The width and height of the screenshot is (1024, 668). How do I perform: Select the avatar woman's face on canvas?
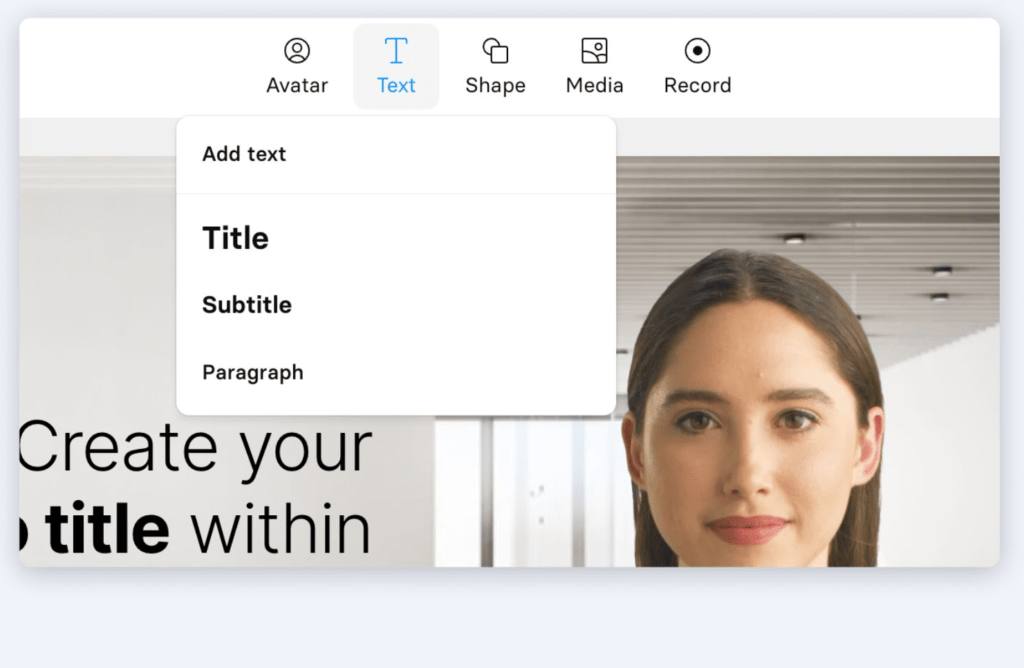(750, 440)
